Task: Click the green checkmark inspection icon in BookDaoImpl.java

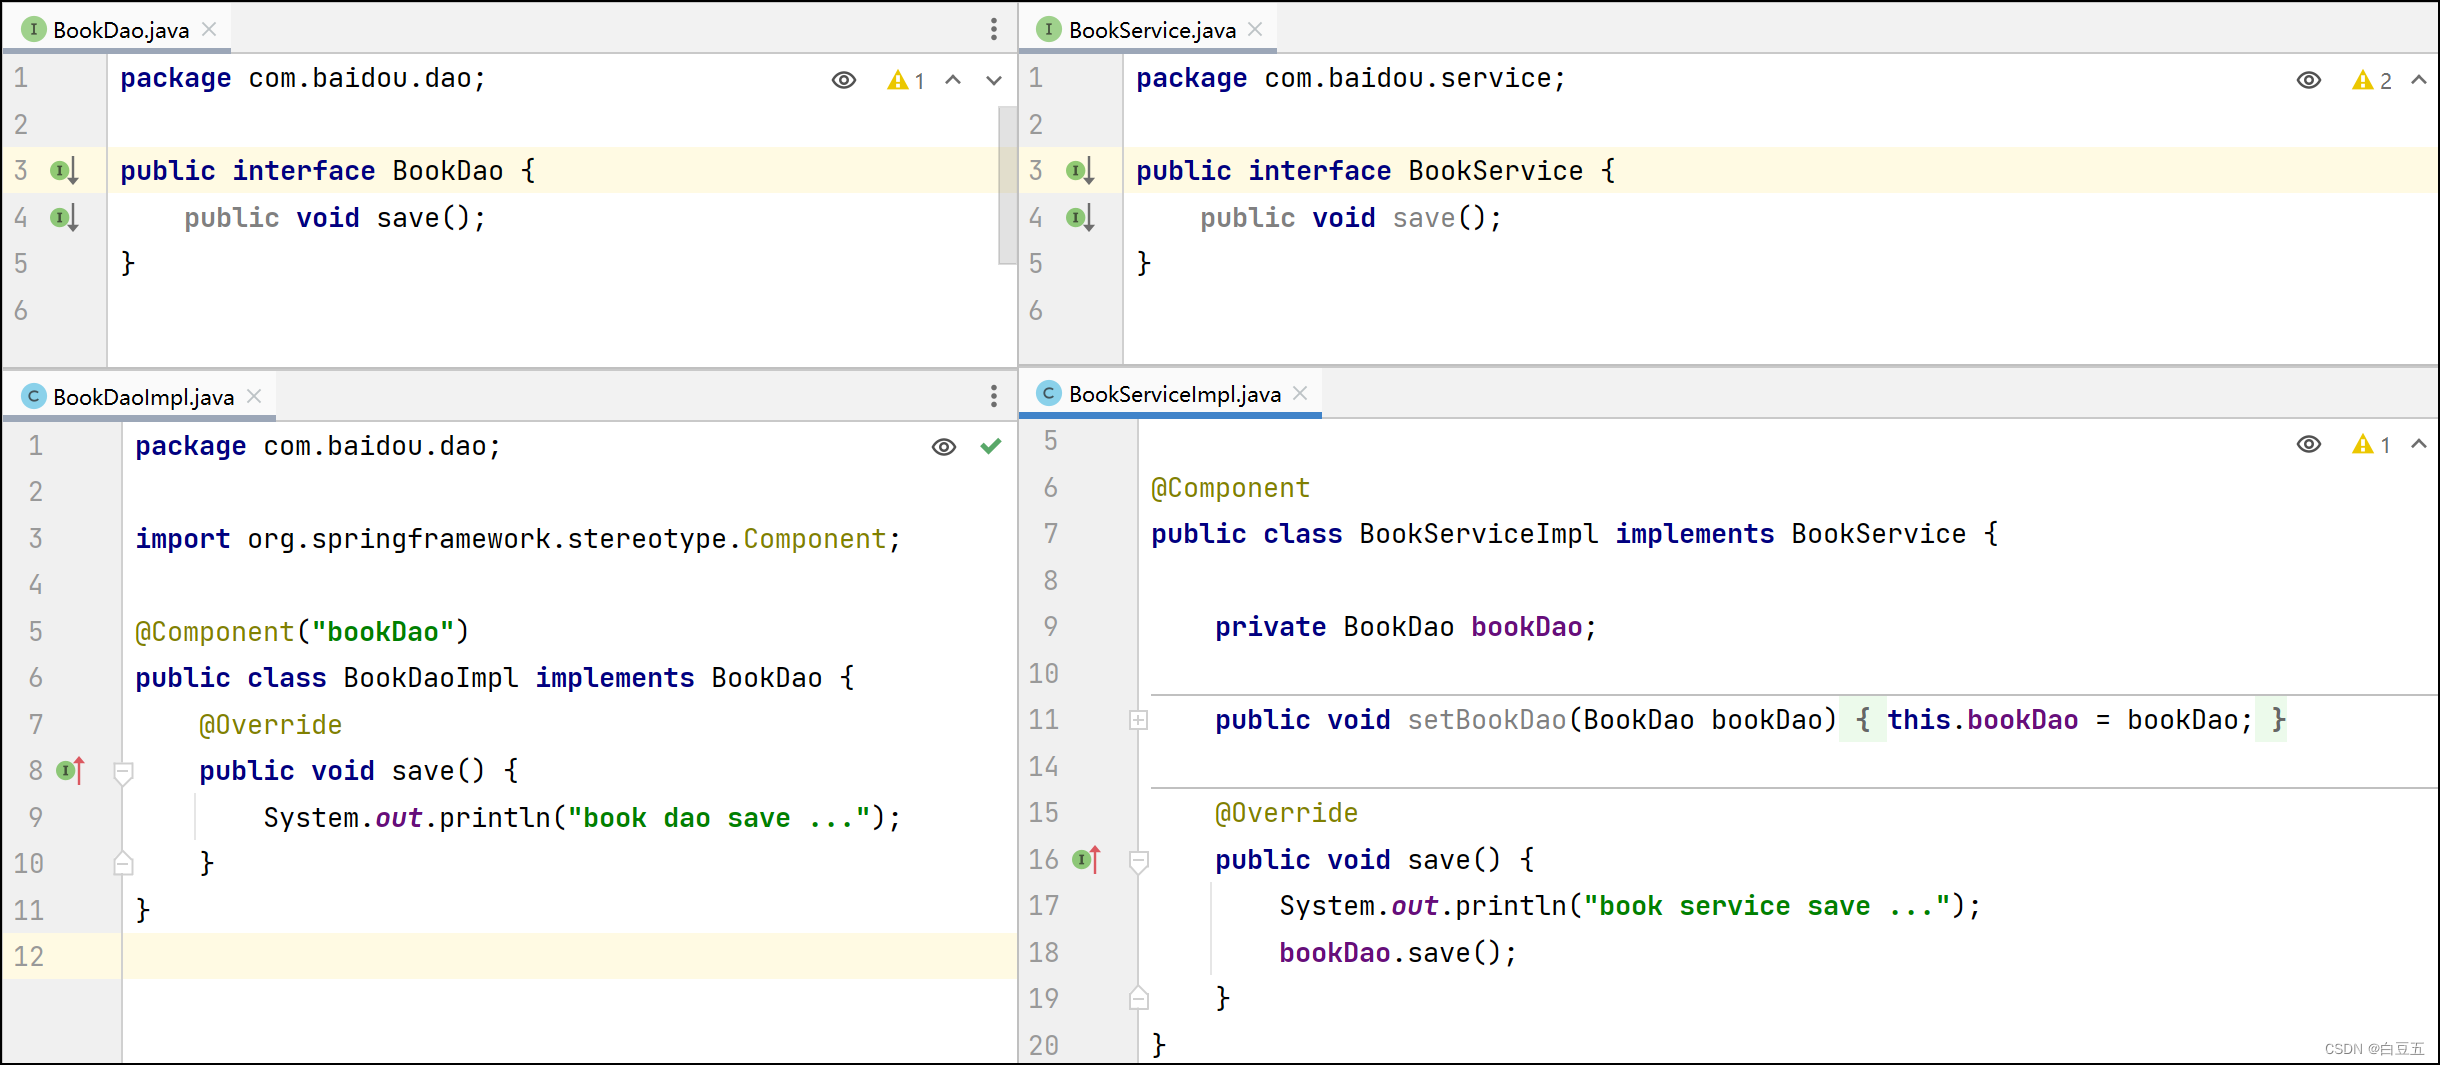Action: (990, 446)
